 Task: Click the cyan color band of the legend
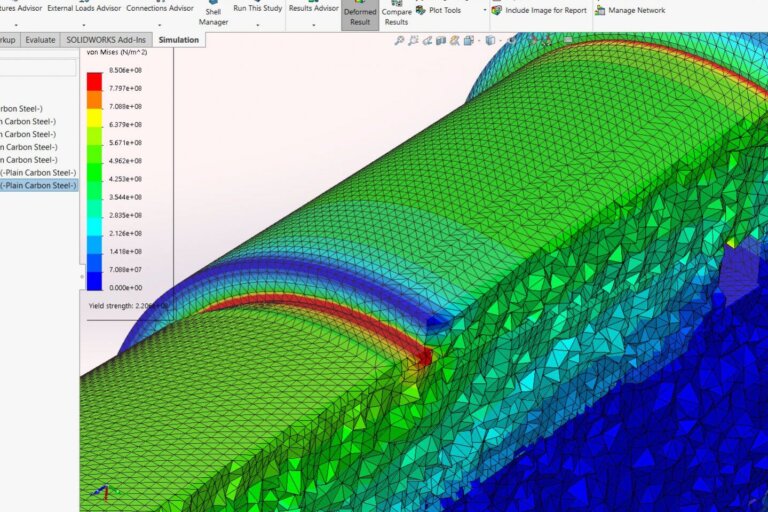point(95,227)
